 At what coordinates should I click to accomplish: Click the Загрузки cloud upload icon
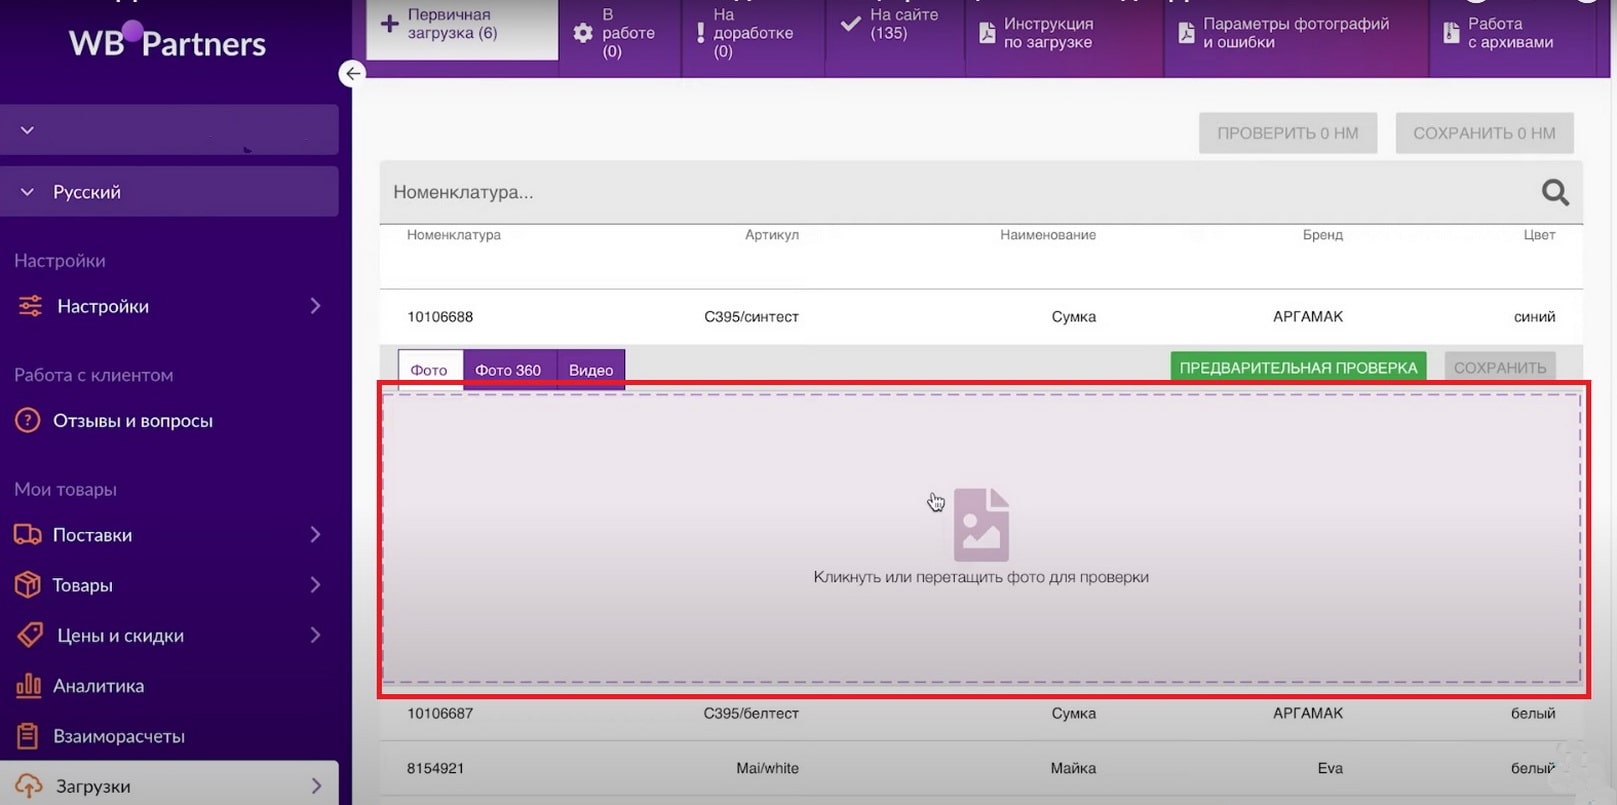(x=28, y=786)
